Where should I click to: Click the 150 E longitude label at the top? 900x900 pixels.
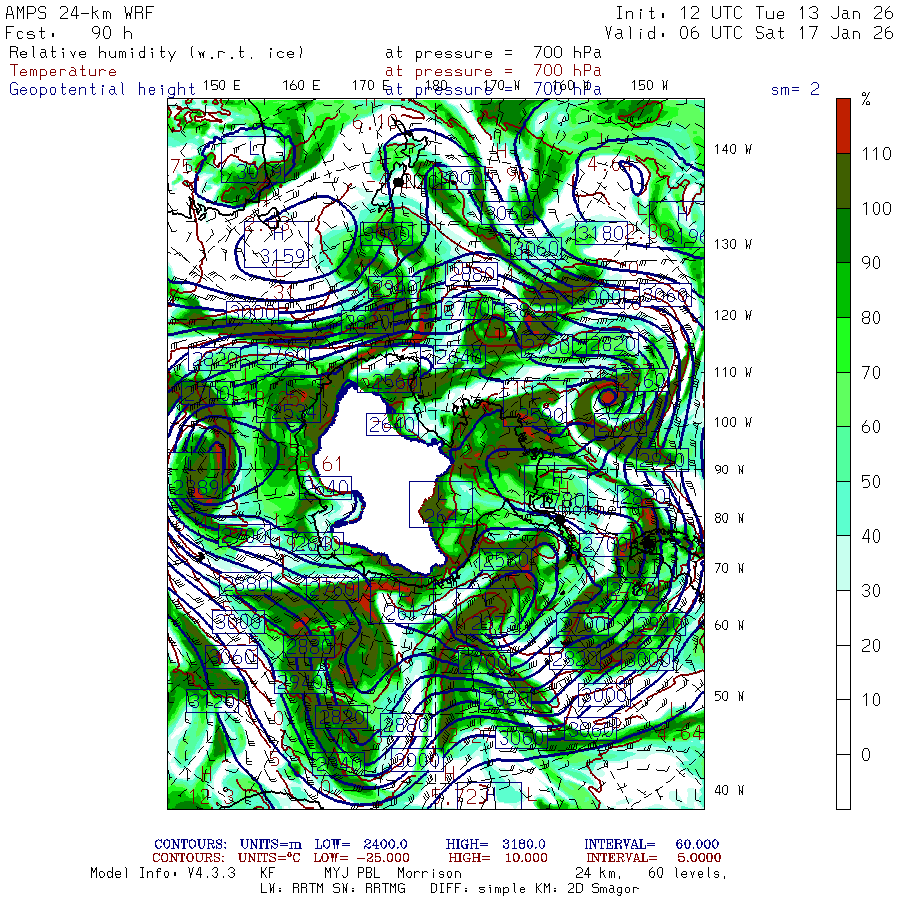point(221,85)
